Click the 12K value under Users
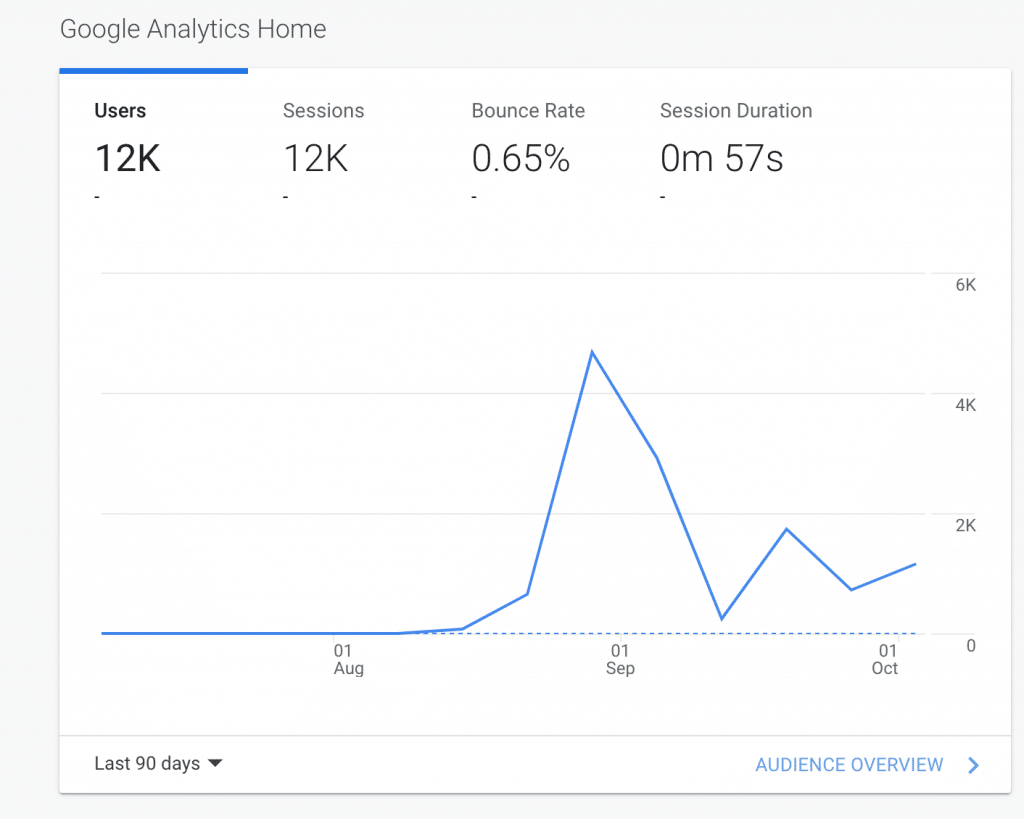The image size is (1024, 819). pos(127,158)
